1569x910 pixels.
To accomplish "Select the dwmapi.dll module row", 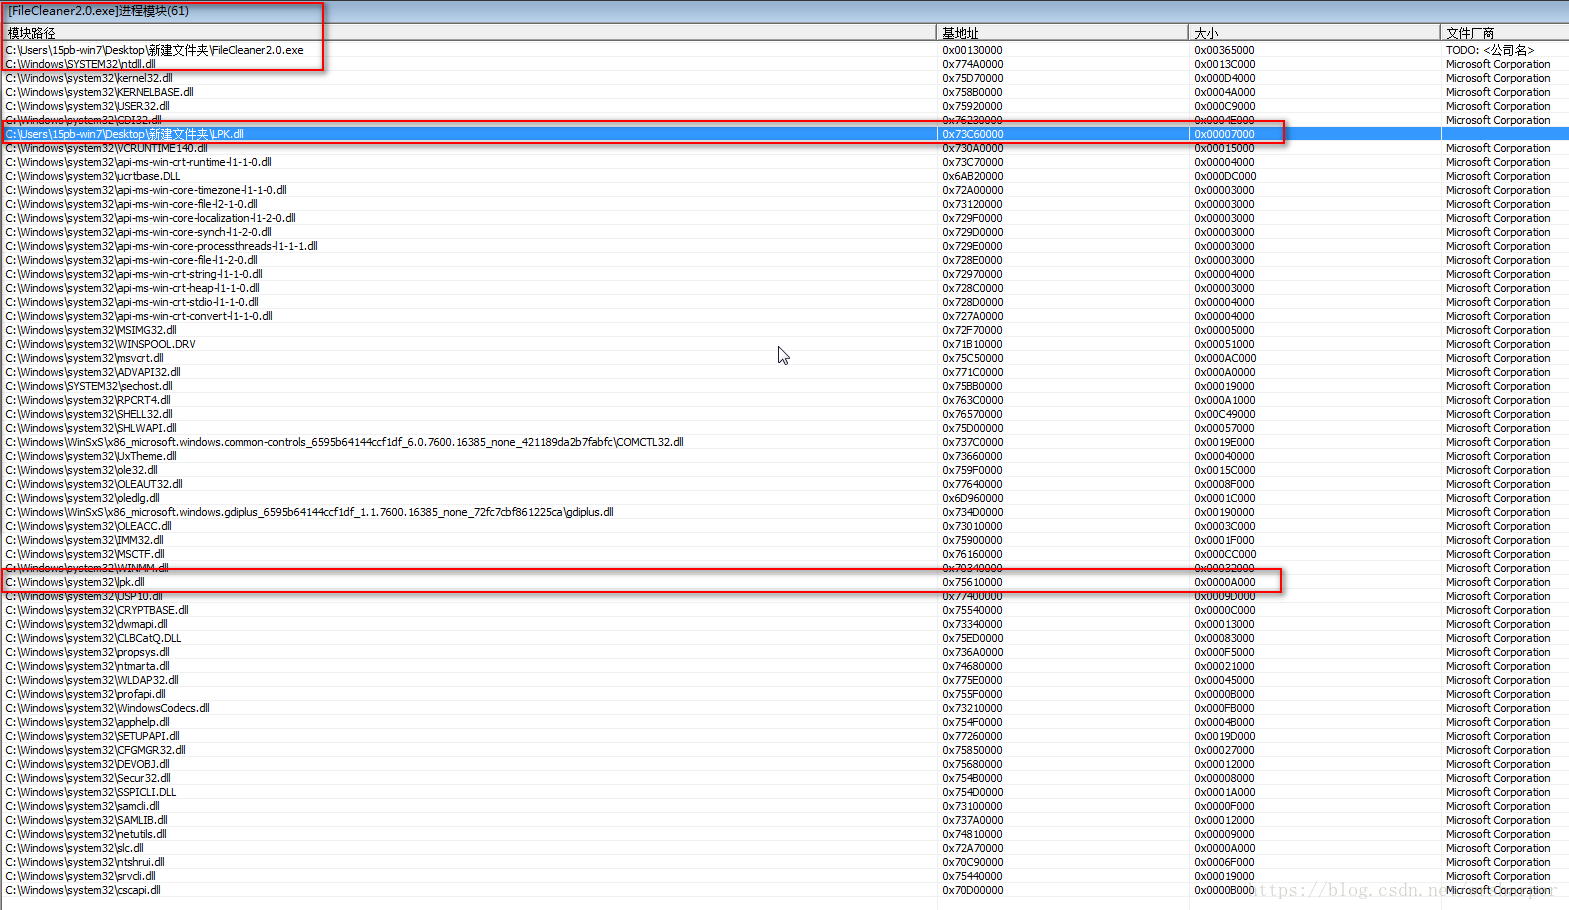I will point(784,624).
